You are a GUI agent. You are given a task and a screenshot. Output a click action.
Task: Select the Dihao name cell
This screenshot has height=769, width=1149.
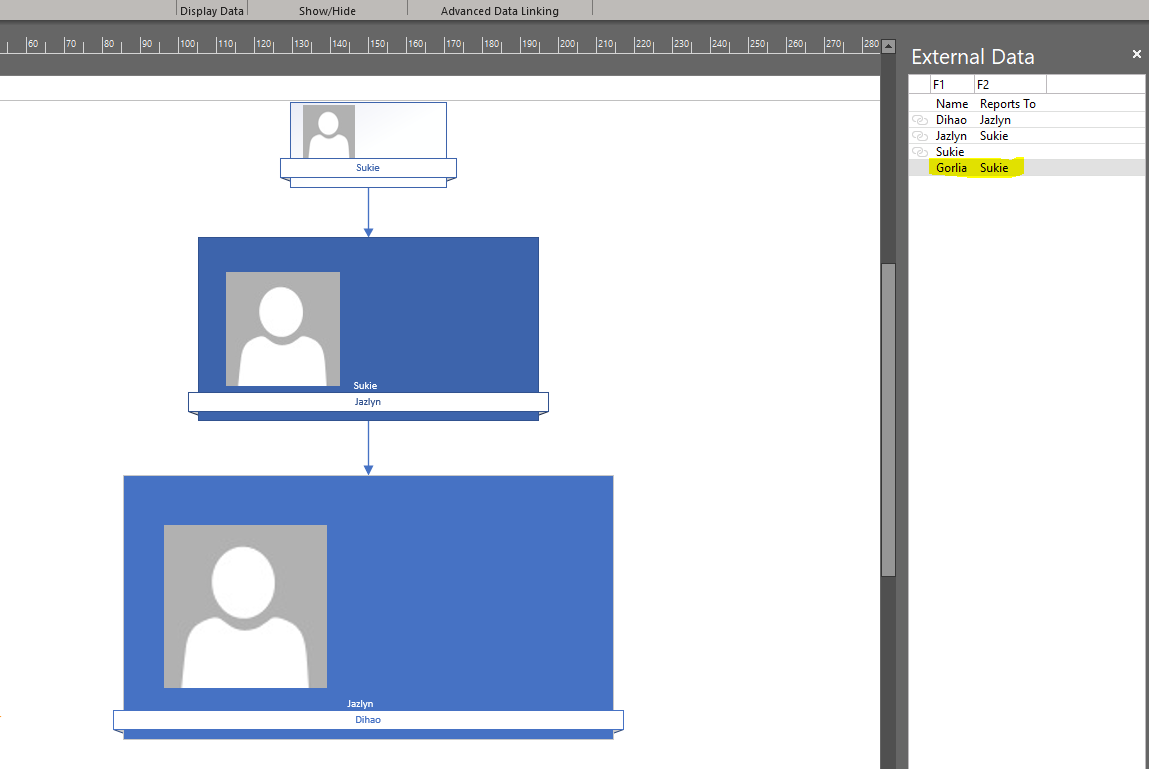point(951,120)
